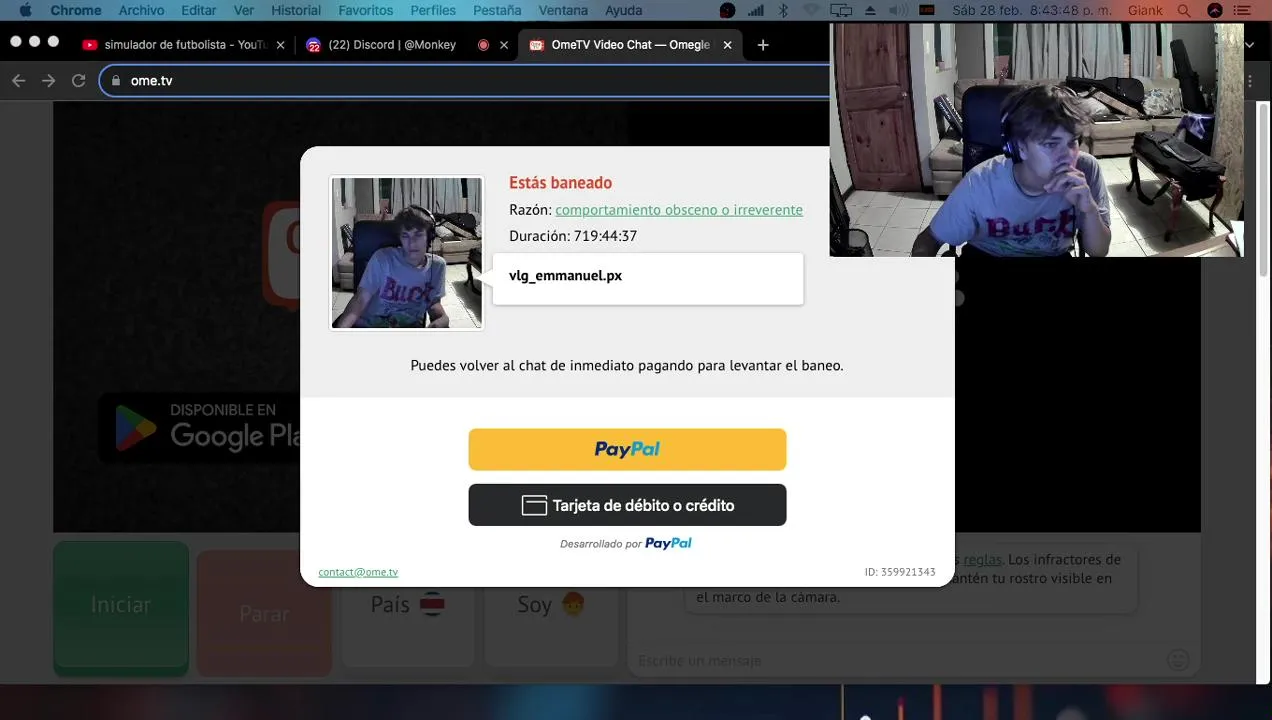Focus the ome.tv address bar
The image size is (1272, 720).
click(465, 80)
